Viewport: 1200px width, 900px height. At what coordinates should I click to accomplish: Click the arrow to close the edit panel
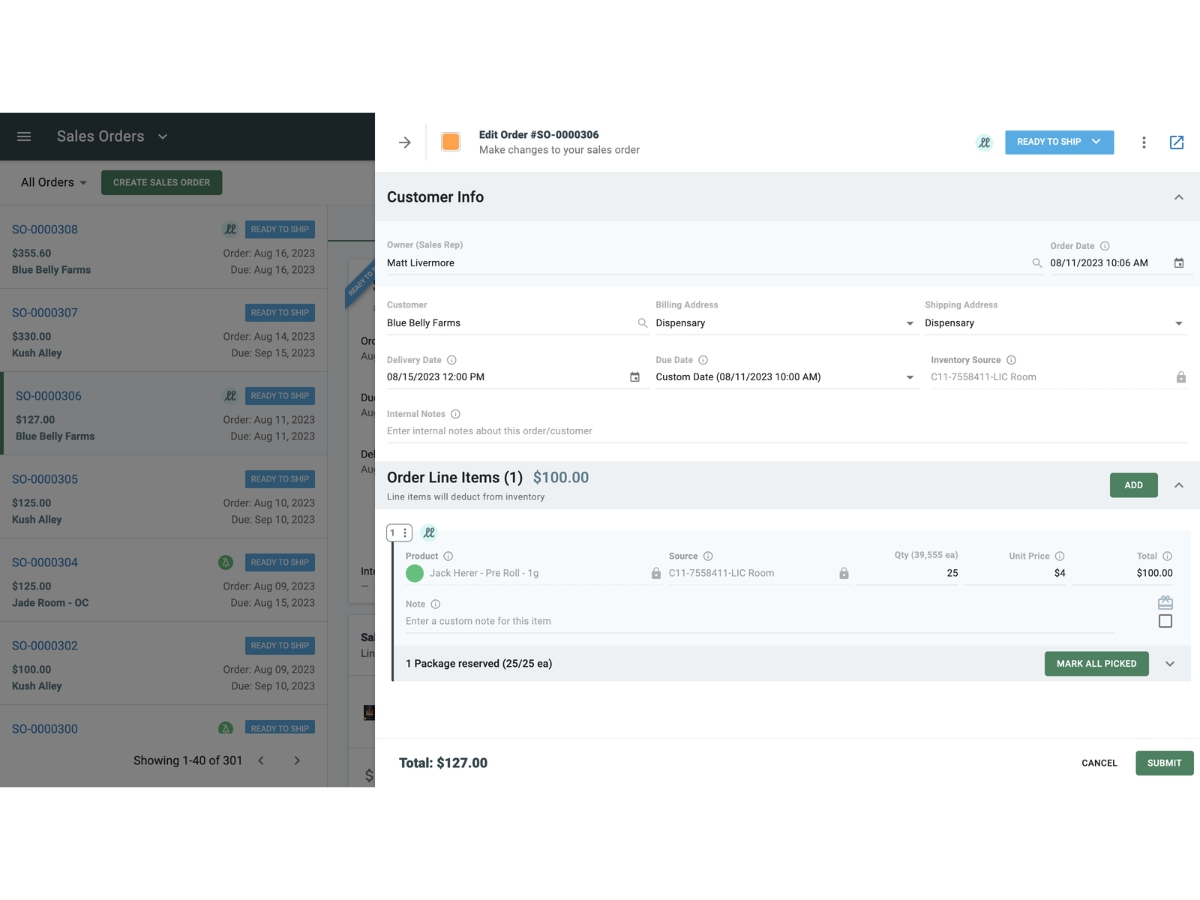[405, 142]
